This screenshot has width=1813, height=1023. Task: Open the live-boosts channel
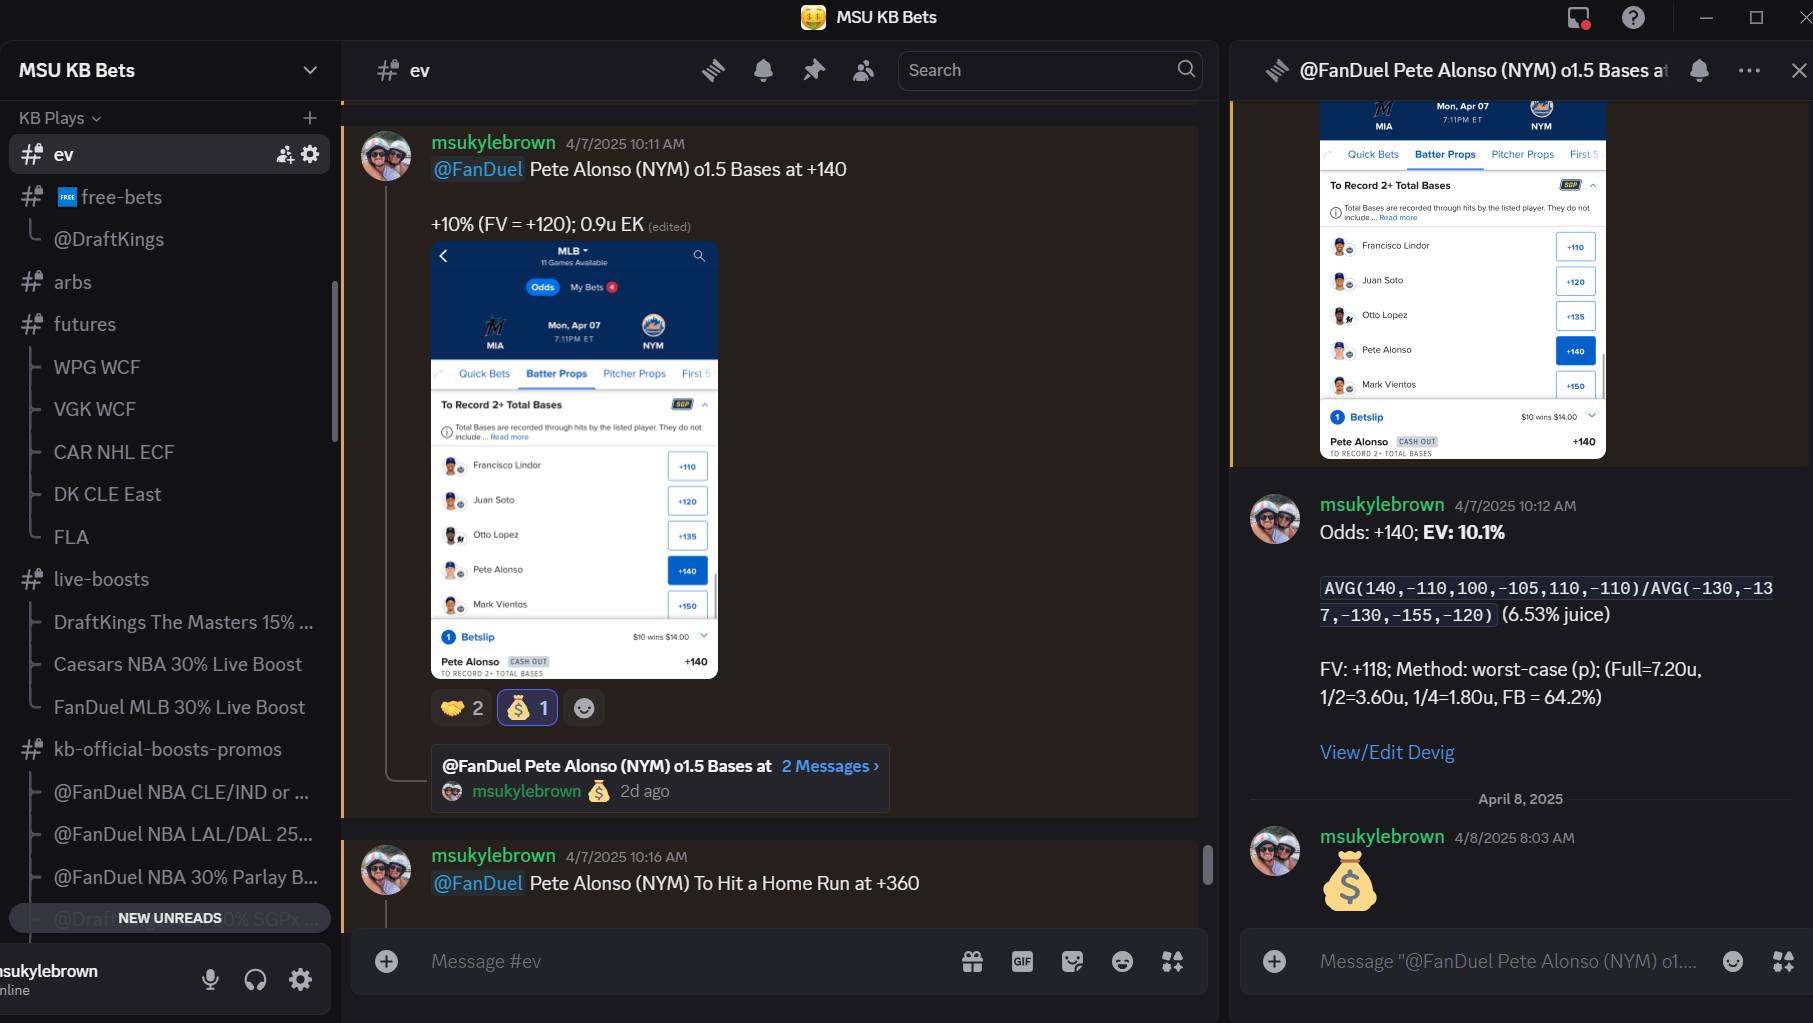pos(101,579)
